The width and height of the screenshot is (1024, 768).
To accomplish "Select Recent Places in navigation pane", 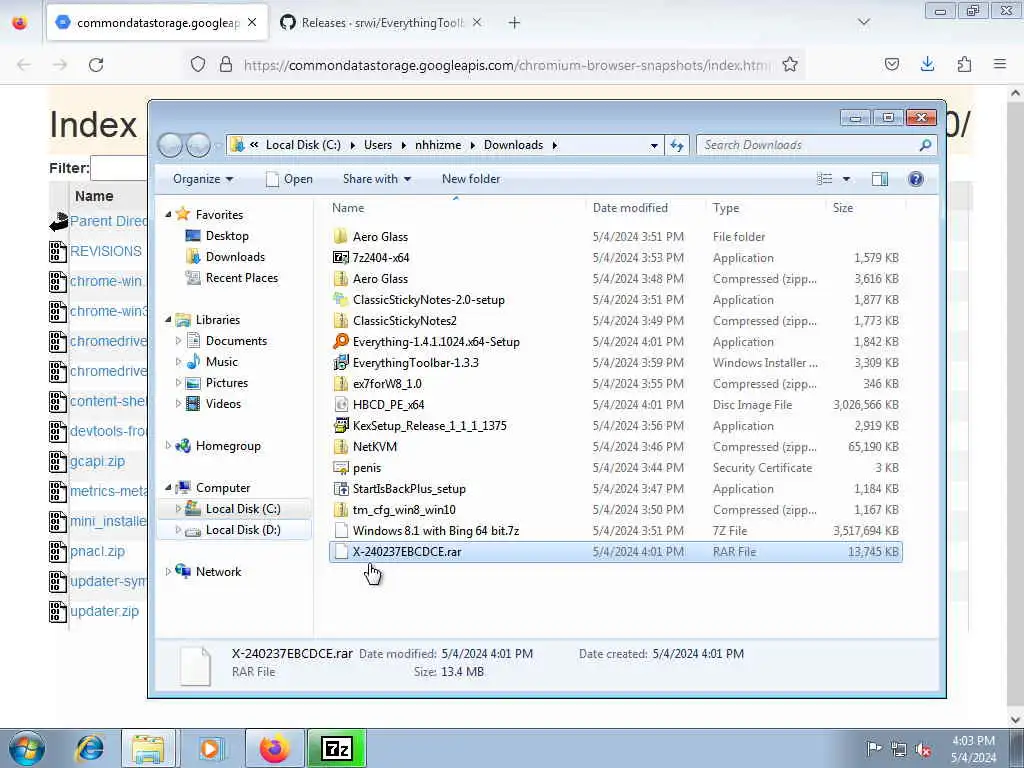I will [242, 278].
